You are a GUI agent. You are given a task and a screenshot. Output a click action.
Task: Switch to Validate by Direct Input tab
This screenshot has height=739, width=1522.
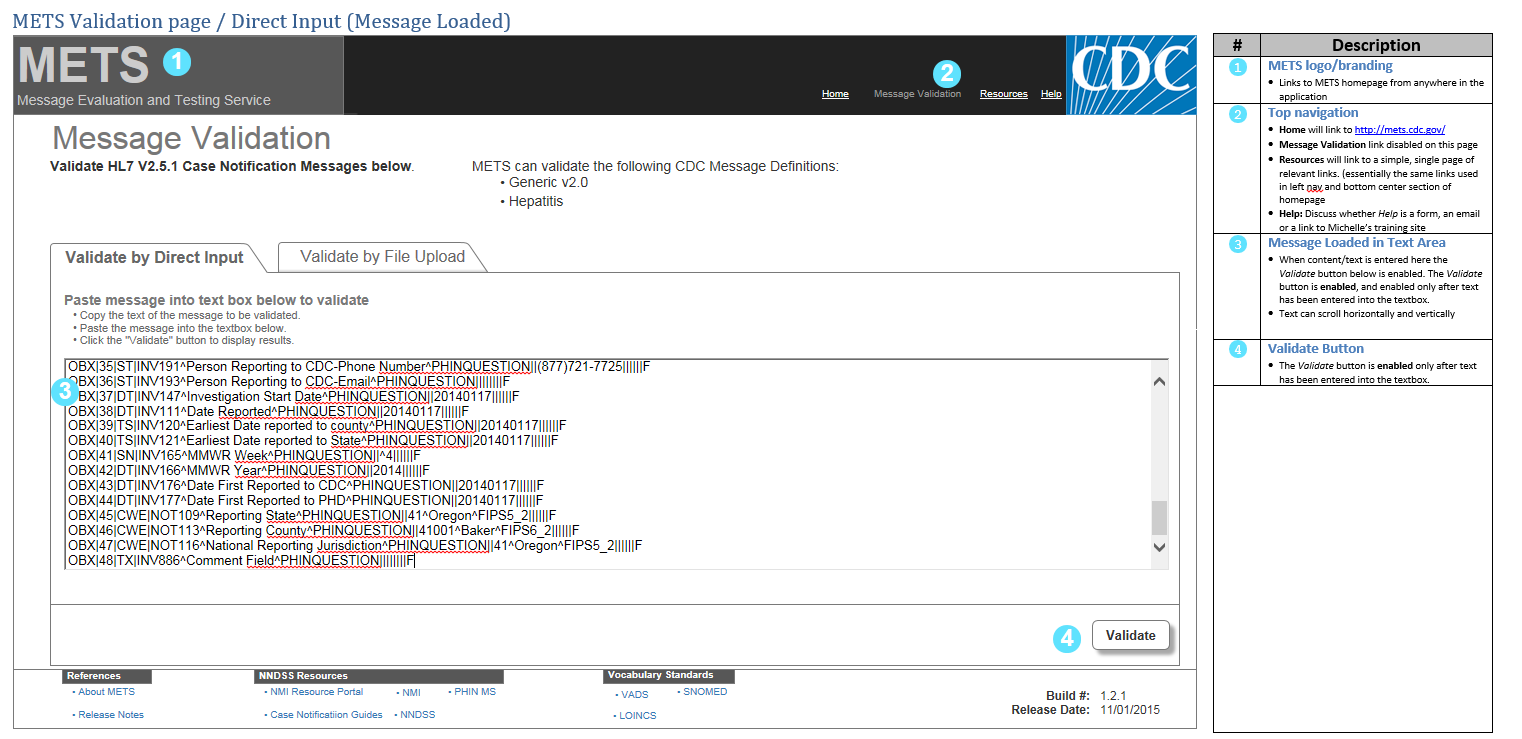pos(154,257)
